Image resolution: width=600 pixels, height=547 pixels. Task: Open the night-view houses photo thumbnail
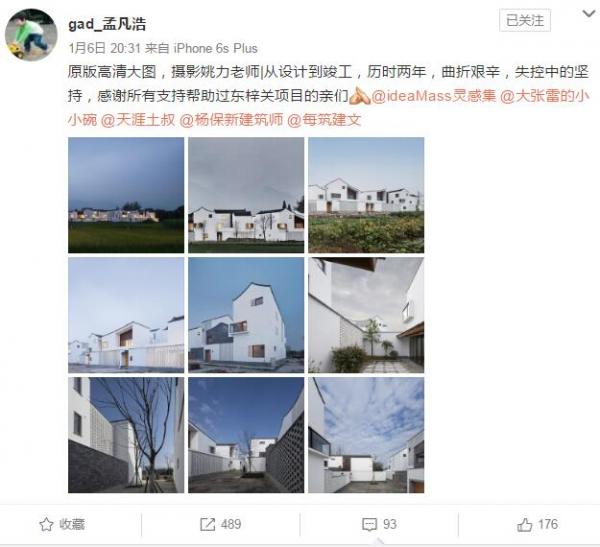(x=126, y=195)
